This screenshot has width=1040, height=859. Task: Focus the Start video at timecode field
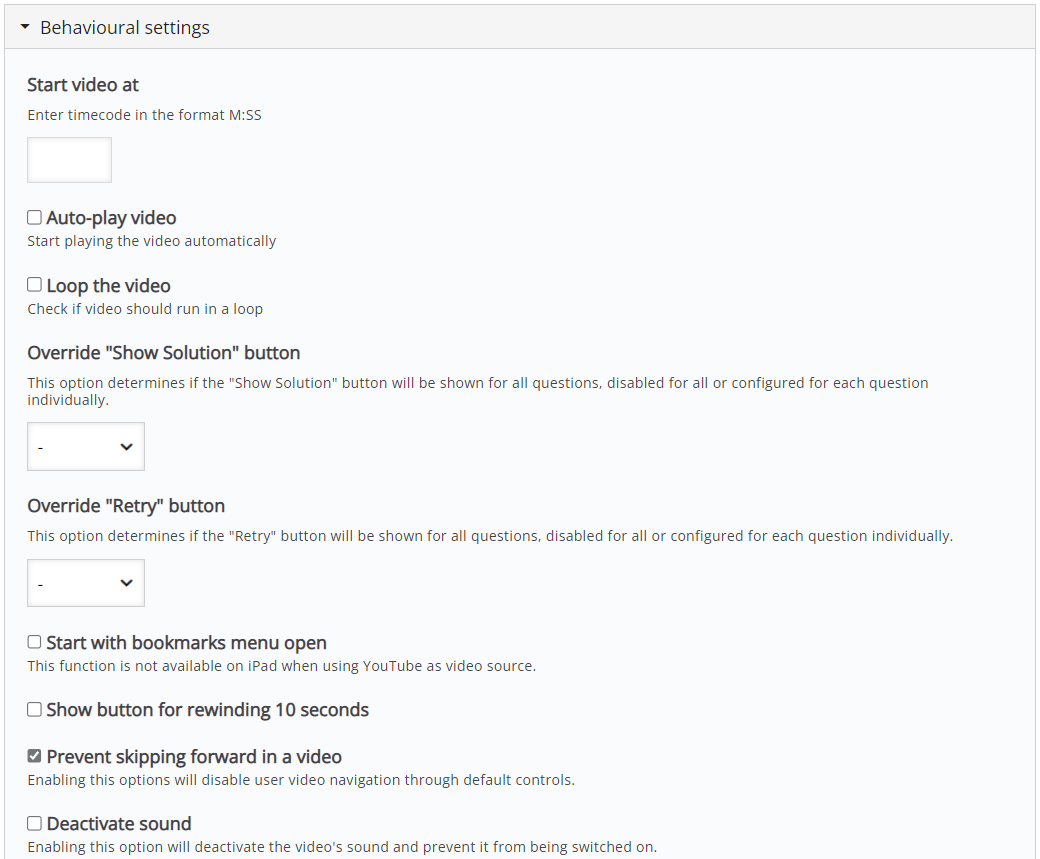point(69,160)
